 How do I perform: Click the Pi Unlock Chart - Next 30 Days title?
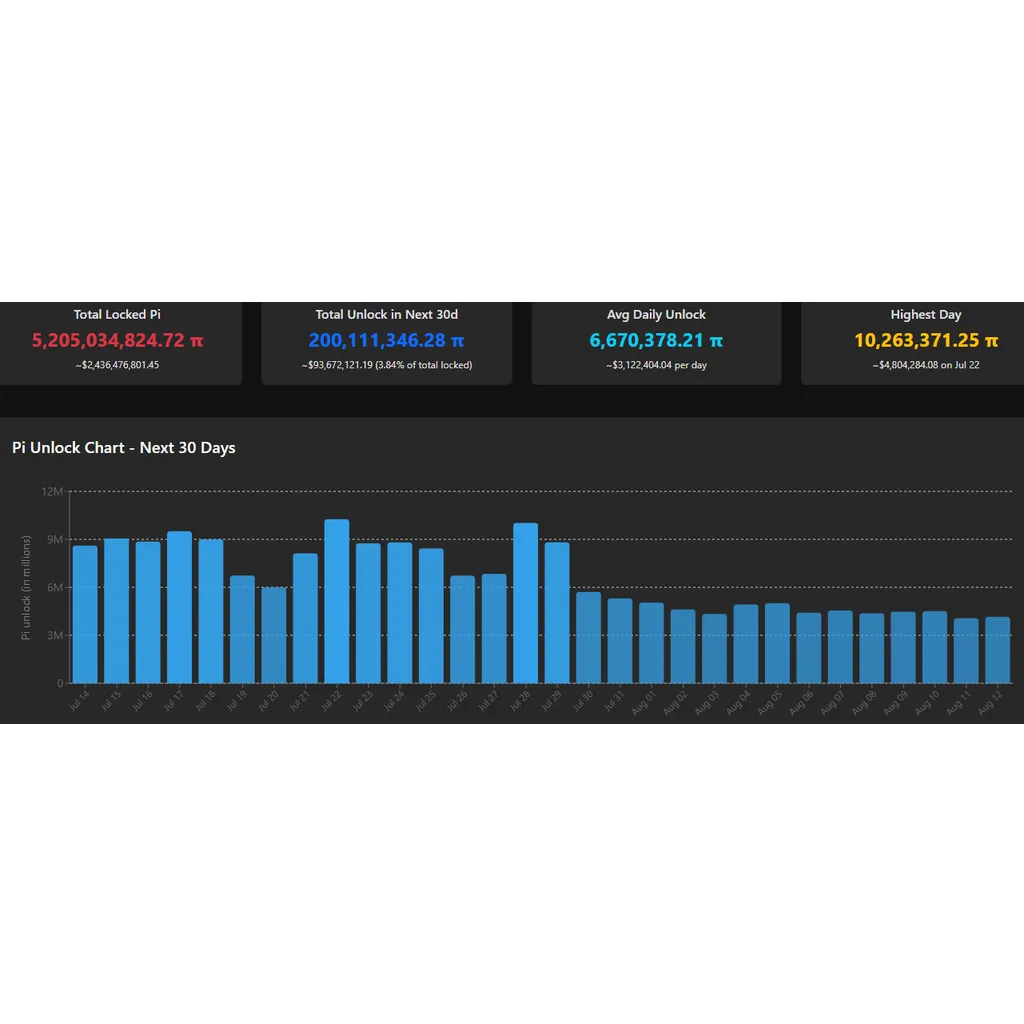click(123, 448)
